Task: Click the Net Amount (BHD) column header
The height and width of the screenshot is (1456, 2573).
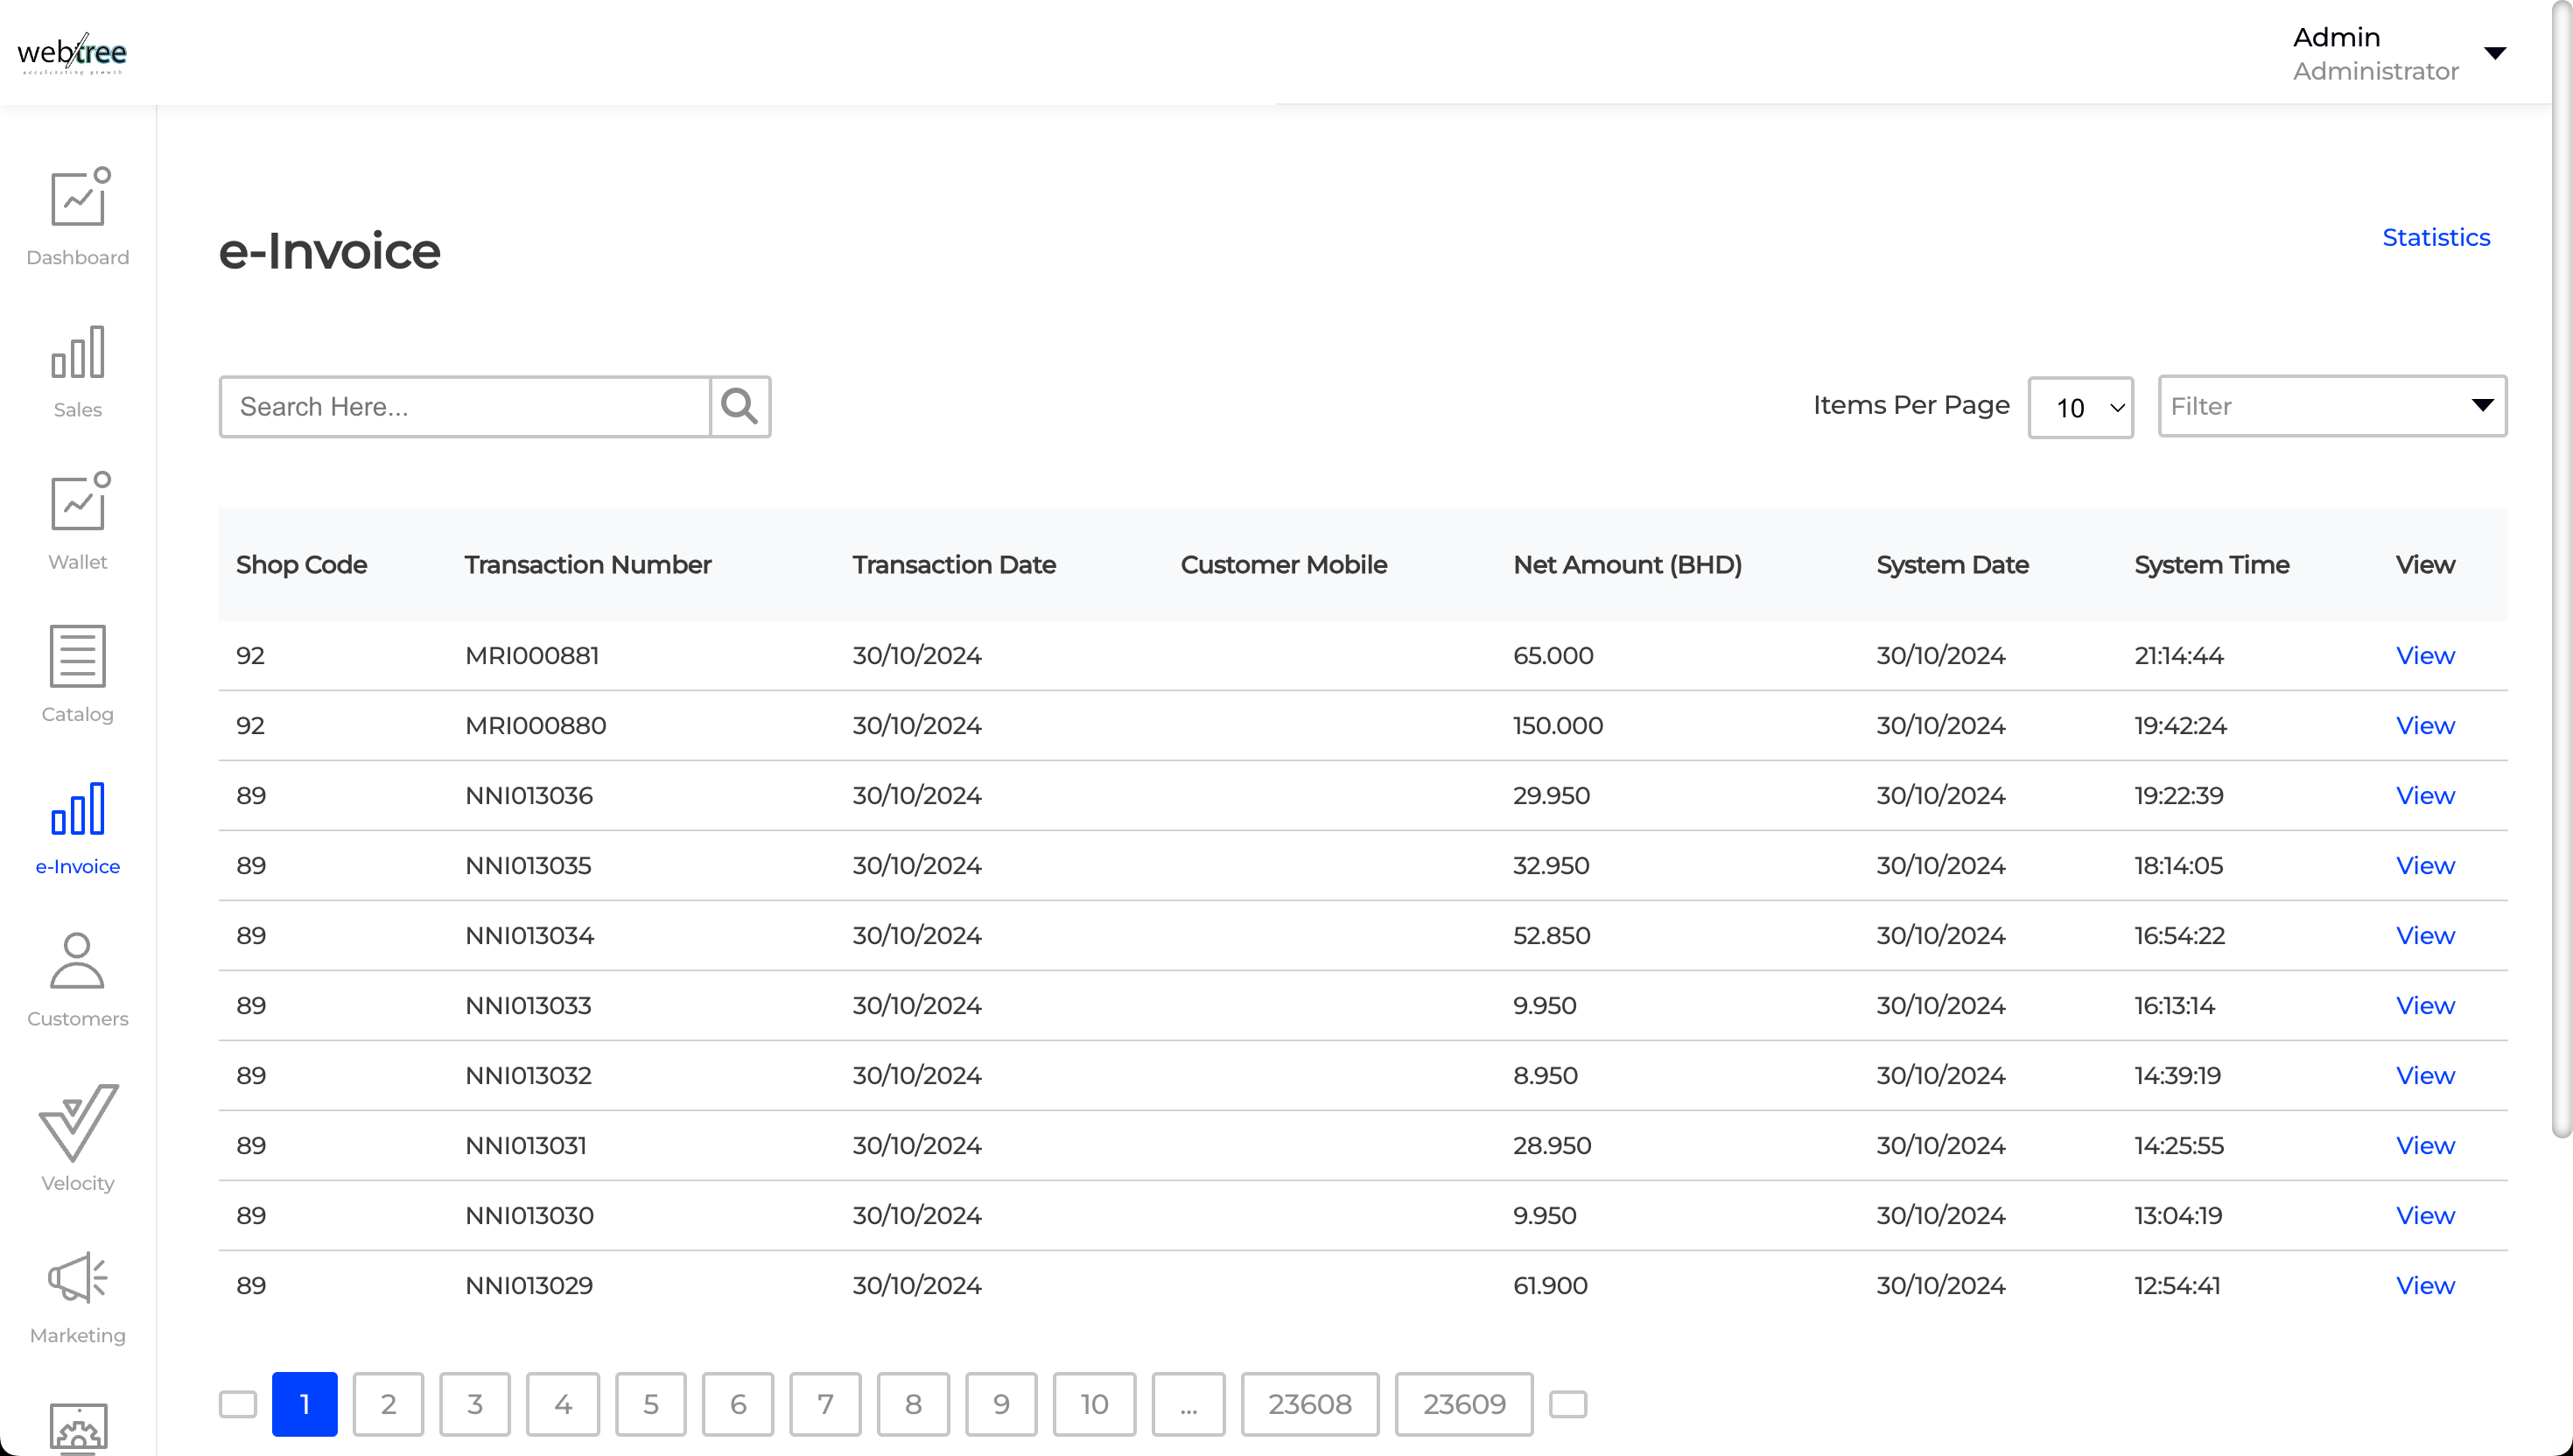Action: click(1627, 565)
